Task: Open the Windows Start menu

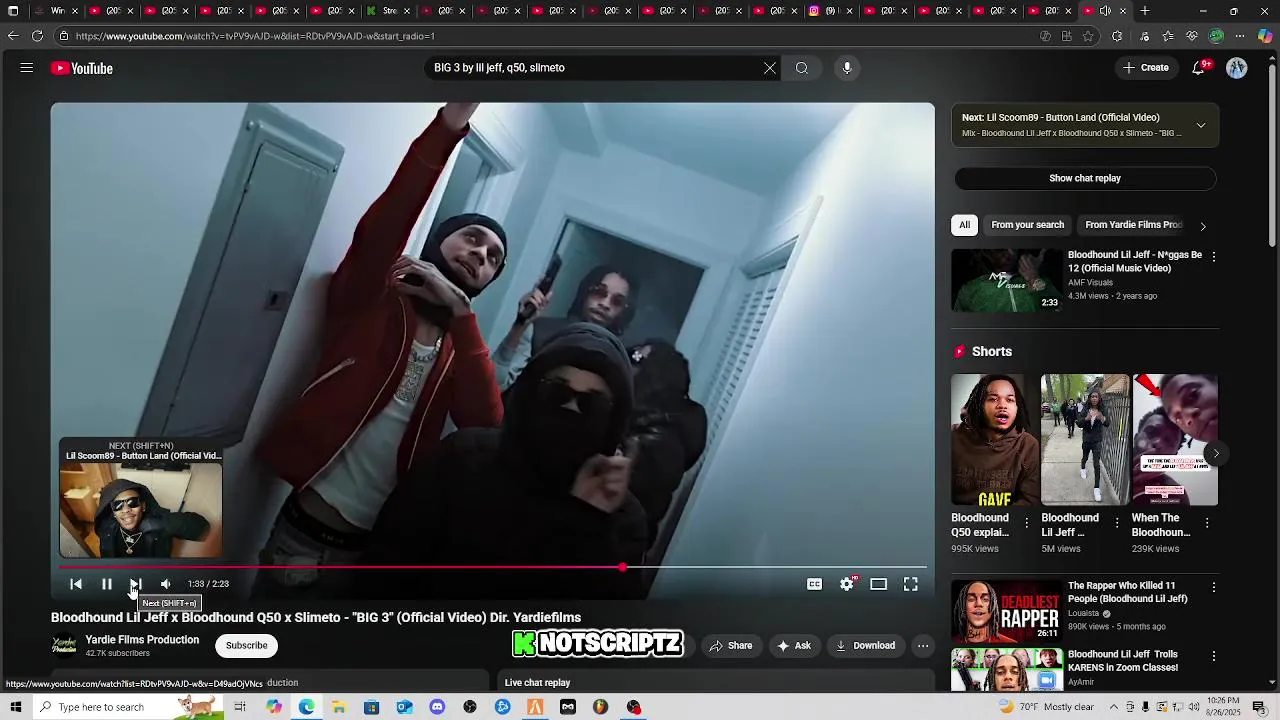Action: pos(15,707)
